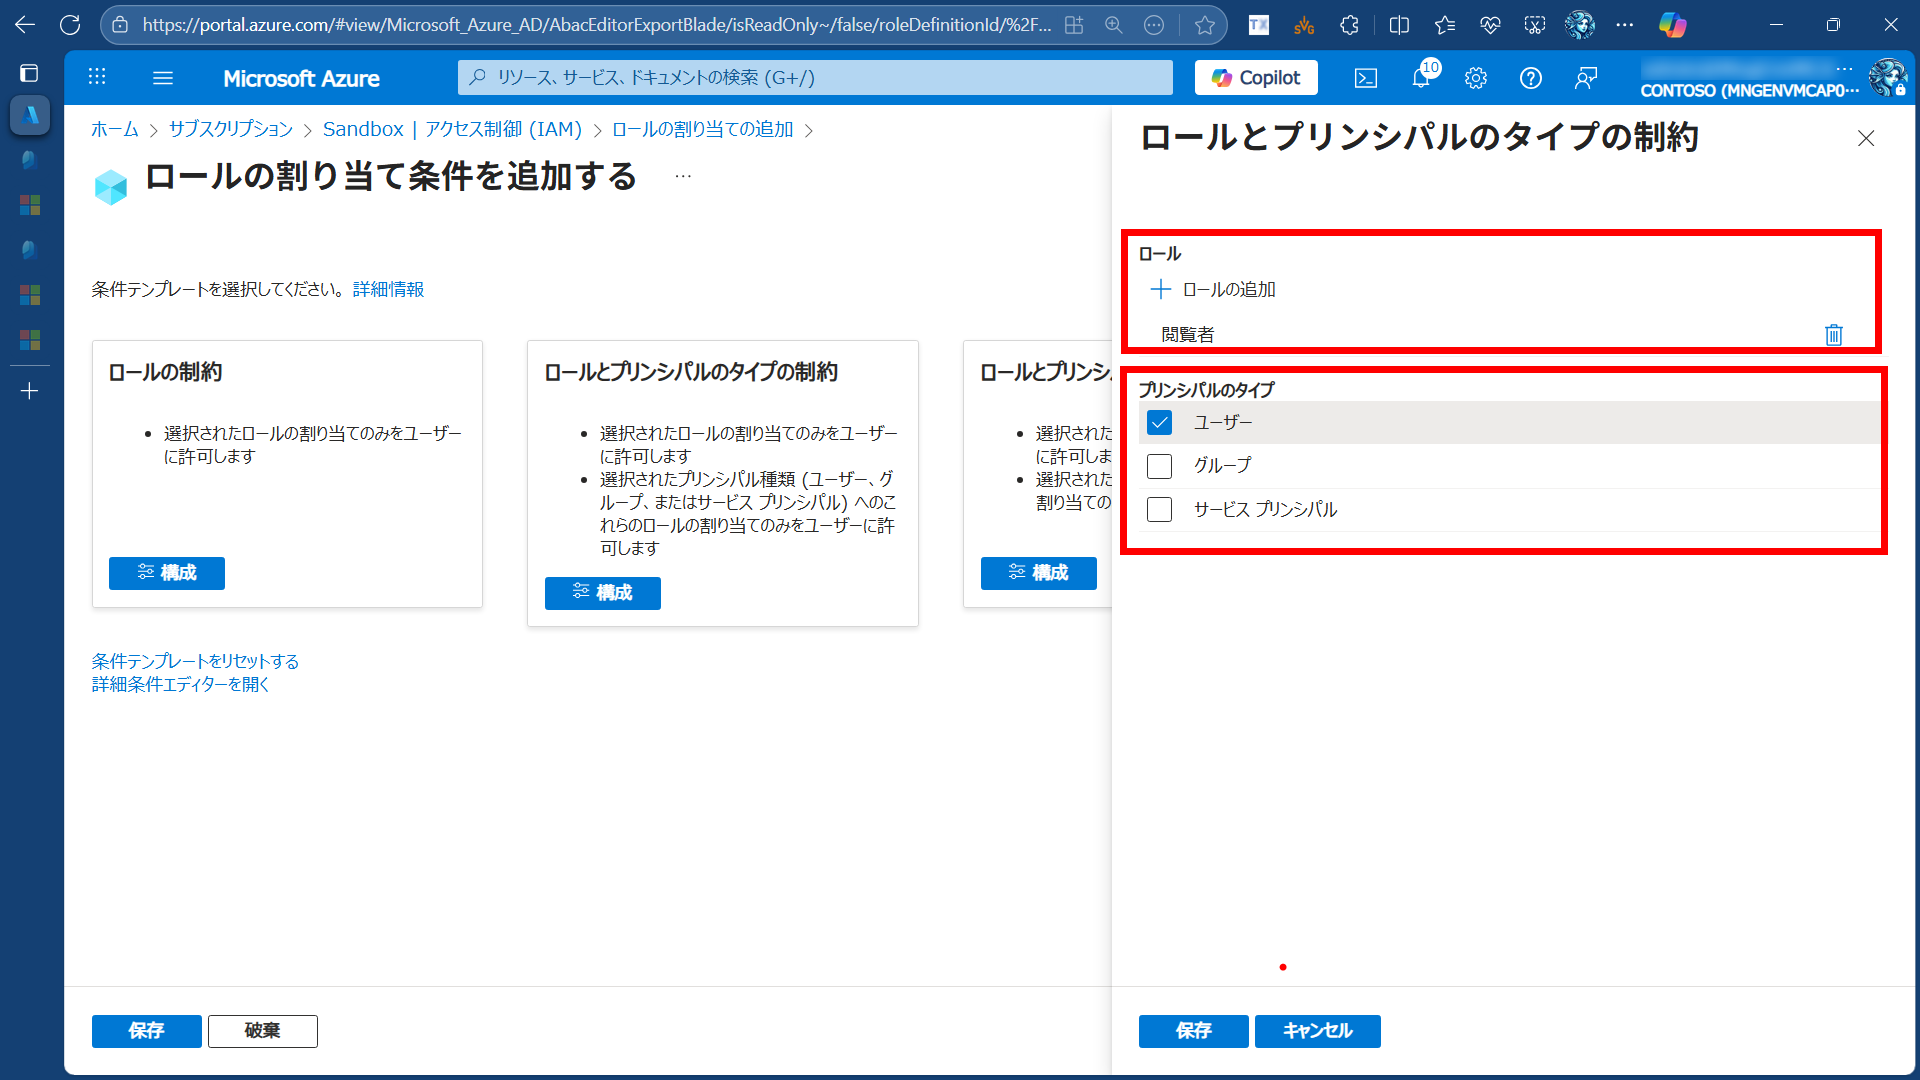The width and height of the screenshot is (1920, 1080).
Task: Click the Microsoft Azure logo text
Action: tap(301, 78)
